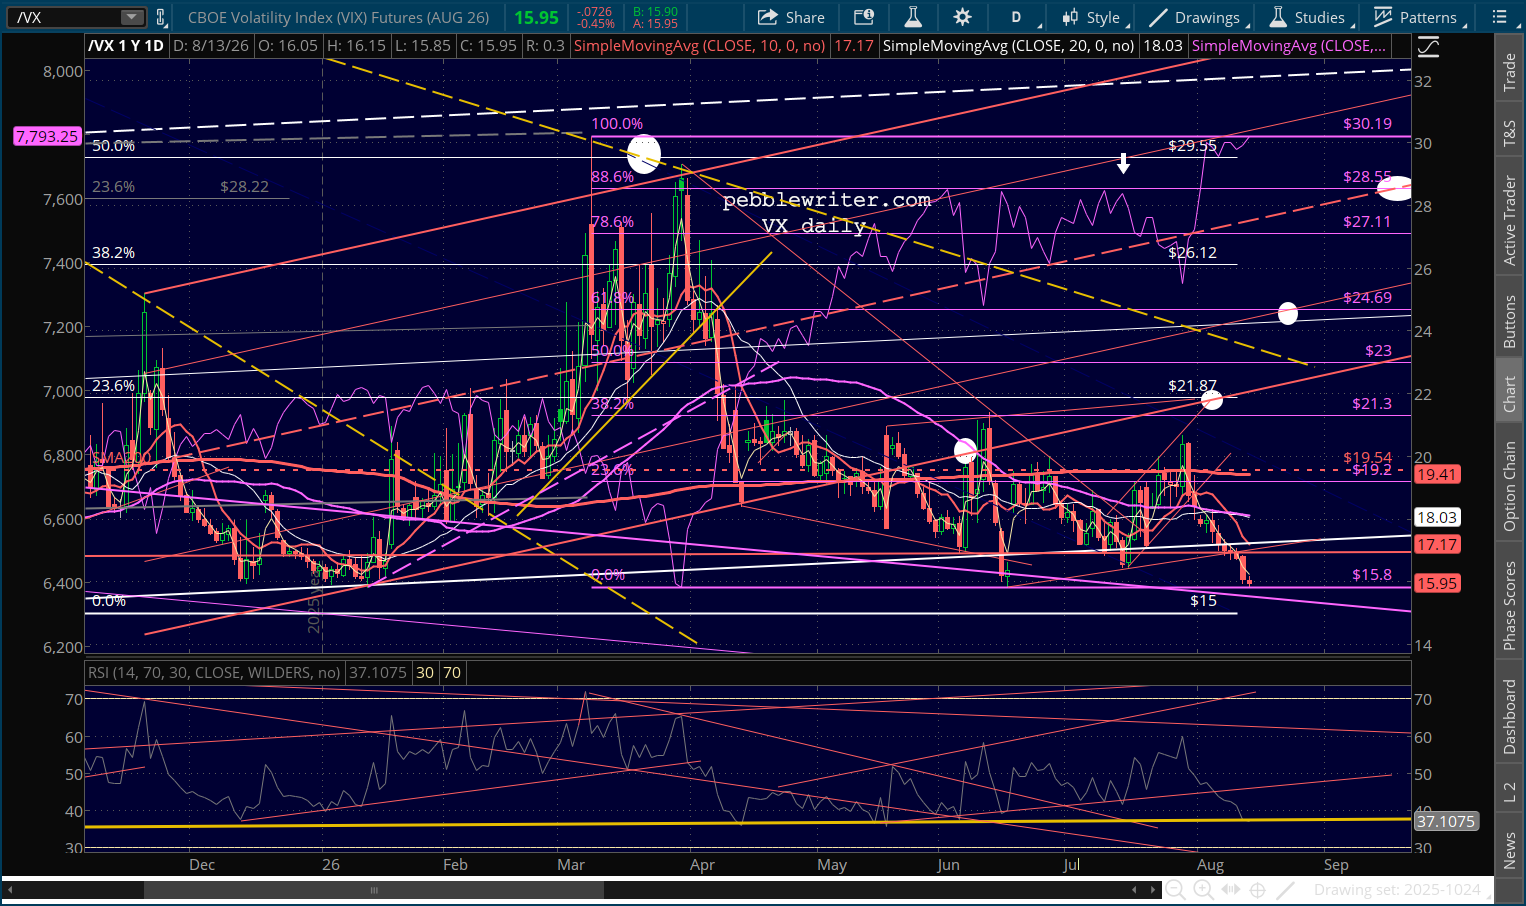Open the Buttons side tab
This screenshot has height=906, width=1526.
pos(1510,322)
